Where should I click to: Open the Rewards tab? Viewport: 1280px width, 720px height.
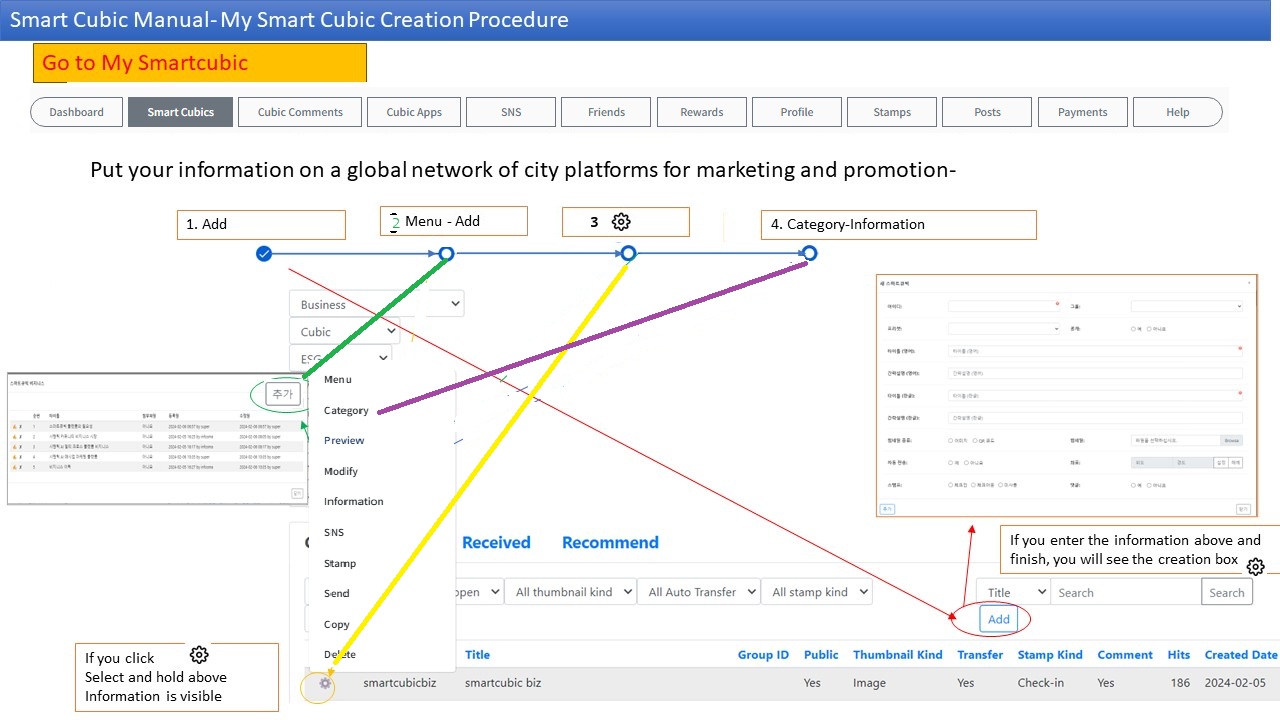click(701, 112)
